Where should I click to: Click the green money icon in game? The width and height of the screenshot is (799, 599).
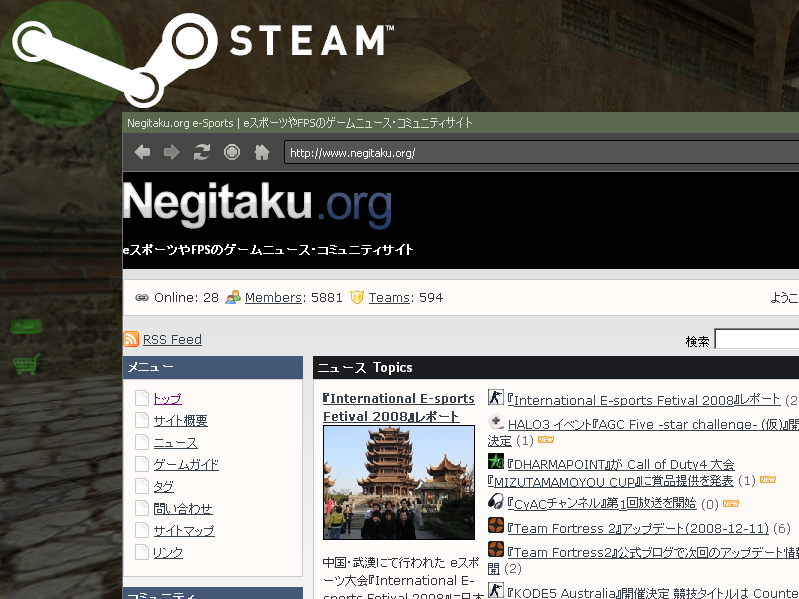tap(26, 326)
